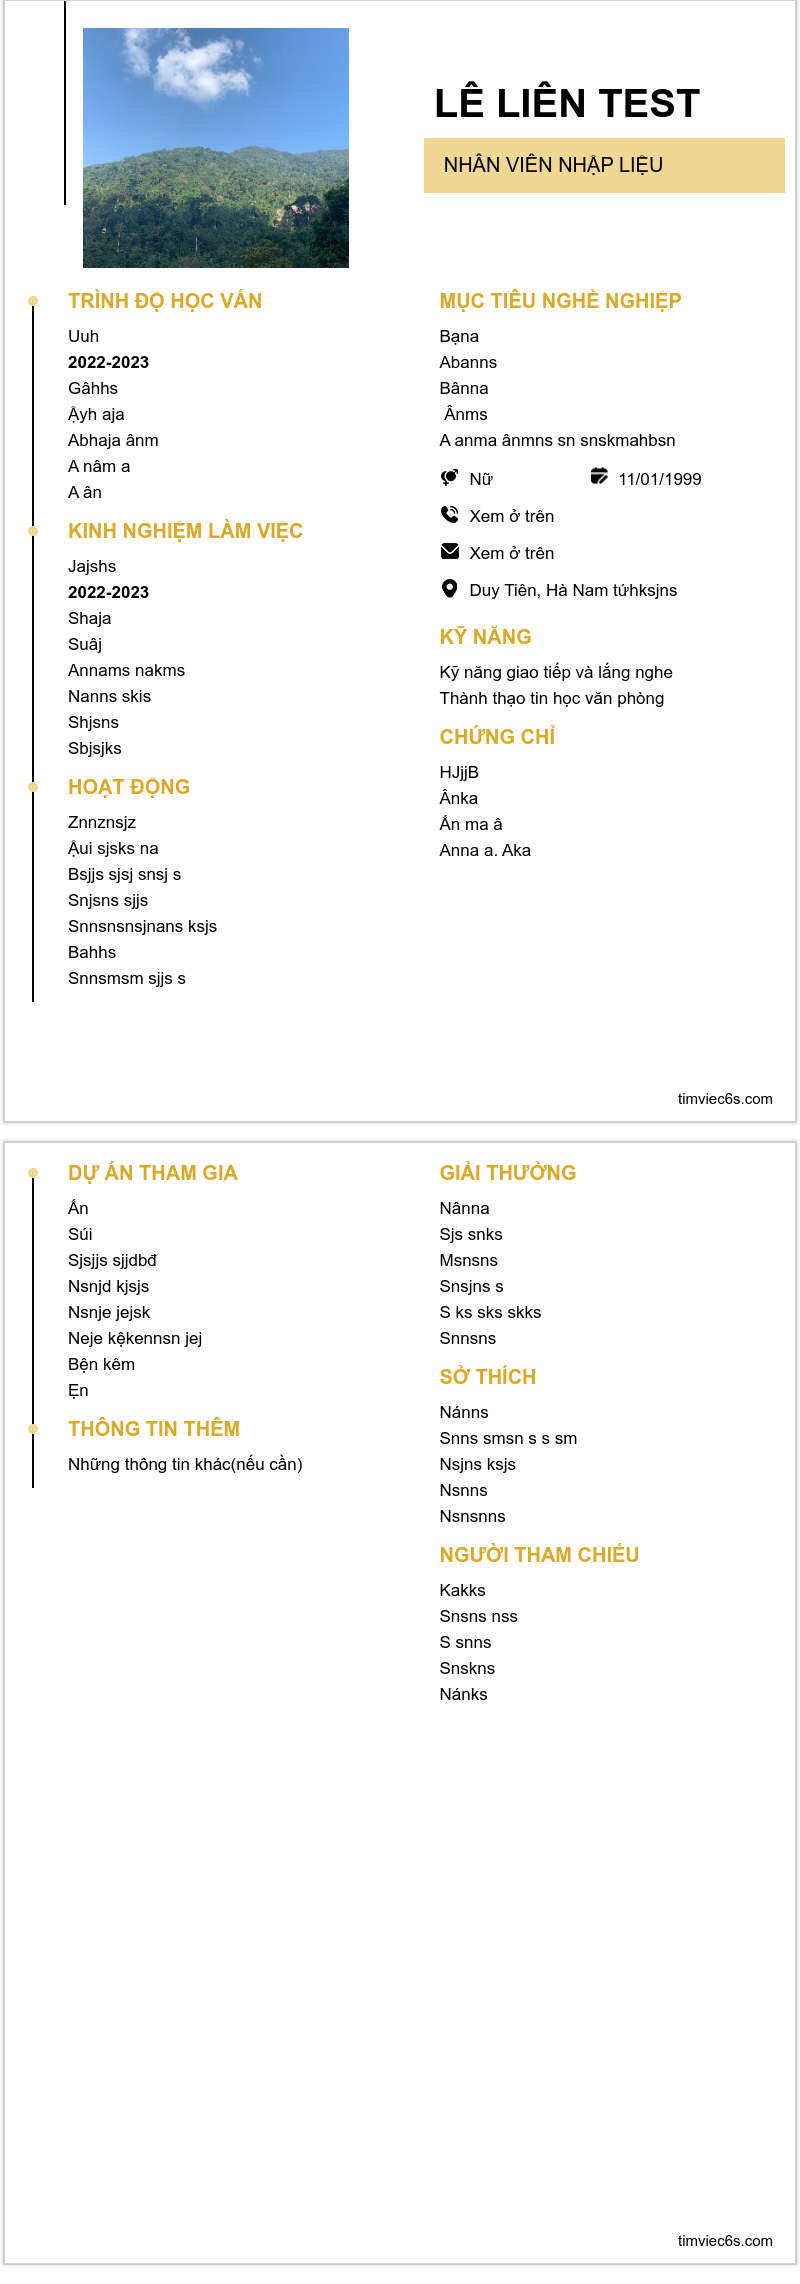
Task: Click the MỤC TIÊU NGHỀ NGHIỆP heading
Action: (560, 301)
